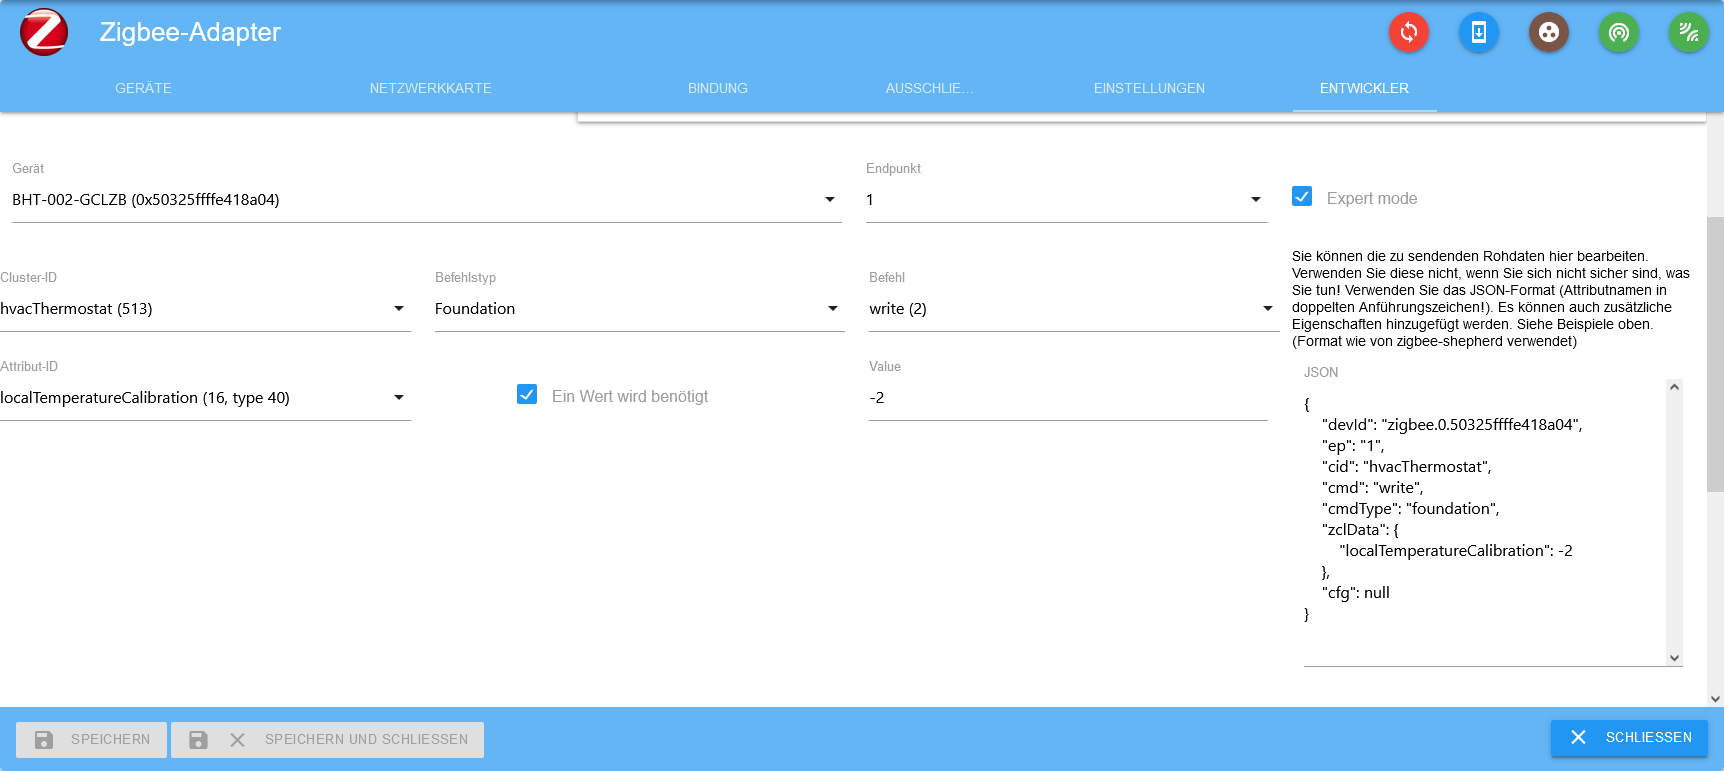This screenshot has width=1724, height=771.
Task: Click the X icon on Schliessen button
Action: point(1578,737)
